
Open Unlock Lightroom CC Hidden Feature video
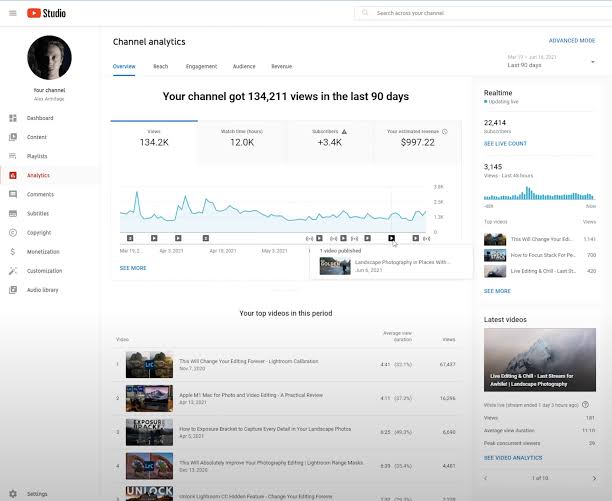pos(256,496)
